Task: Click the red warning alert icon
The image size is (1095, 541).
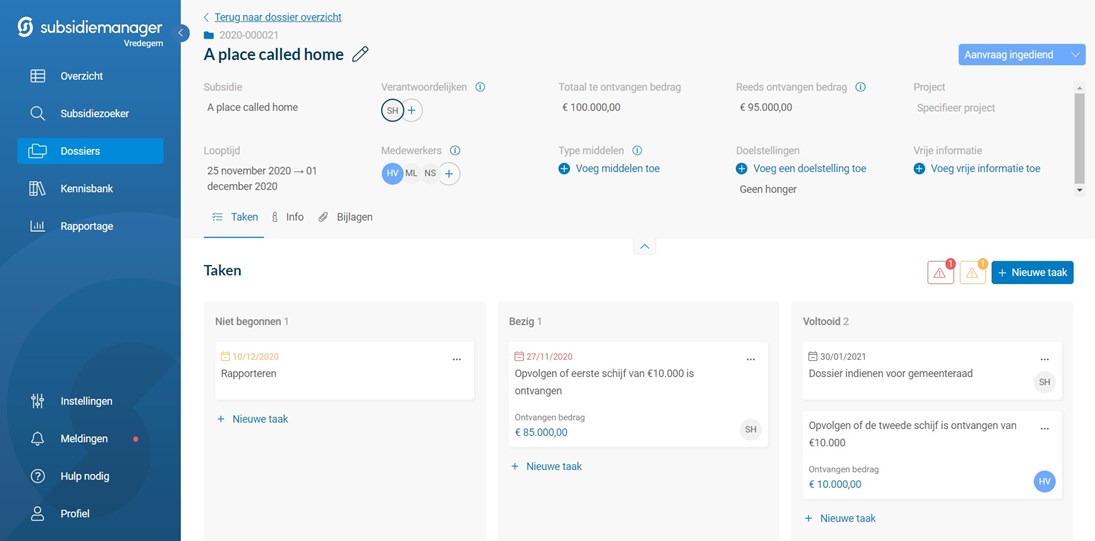Action: (x=940, y=272)
